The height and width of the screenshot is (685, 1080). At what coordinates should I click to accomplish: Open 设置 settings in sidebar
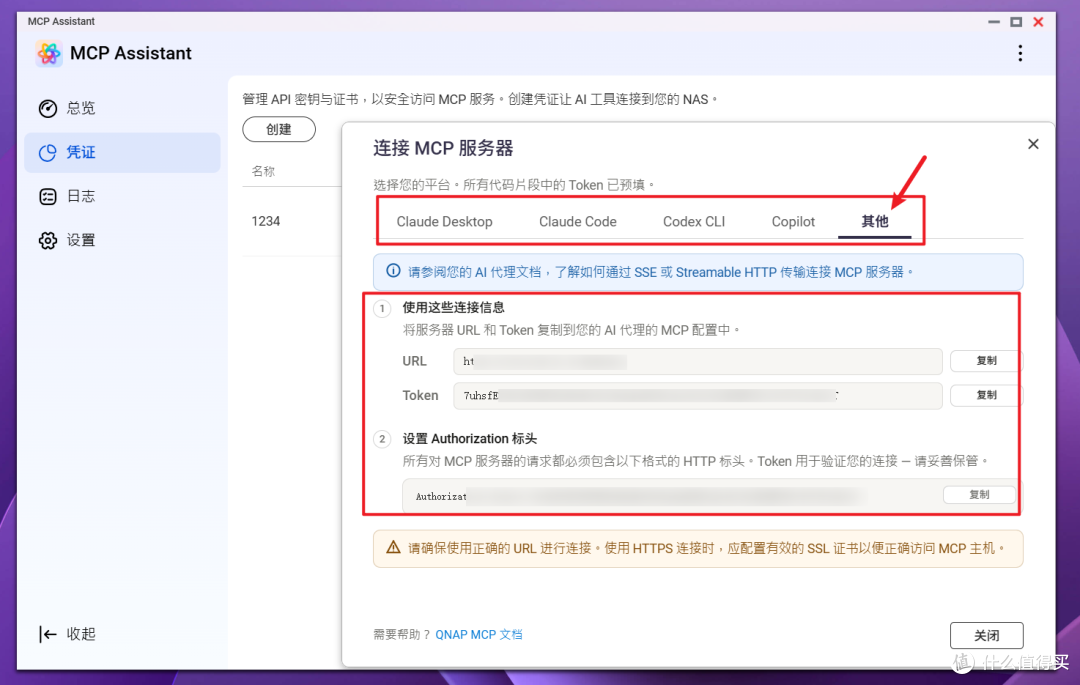[123, 240]
